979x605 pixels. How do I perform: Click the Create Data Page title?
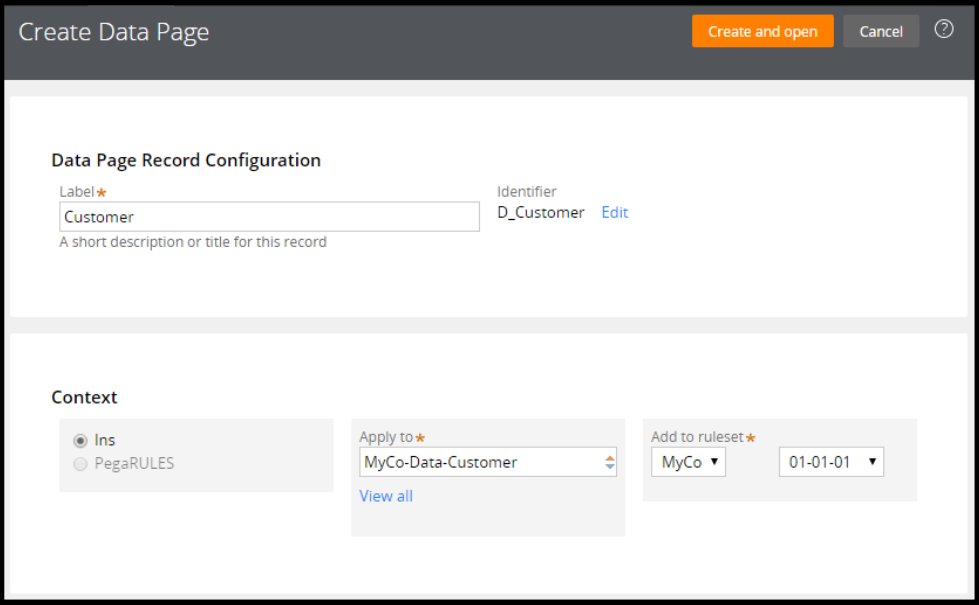click(114, 32)
